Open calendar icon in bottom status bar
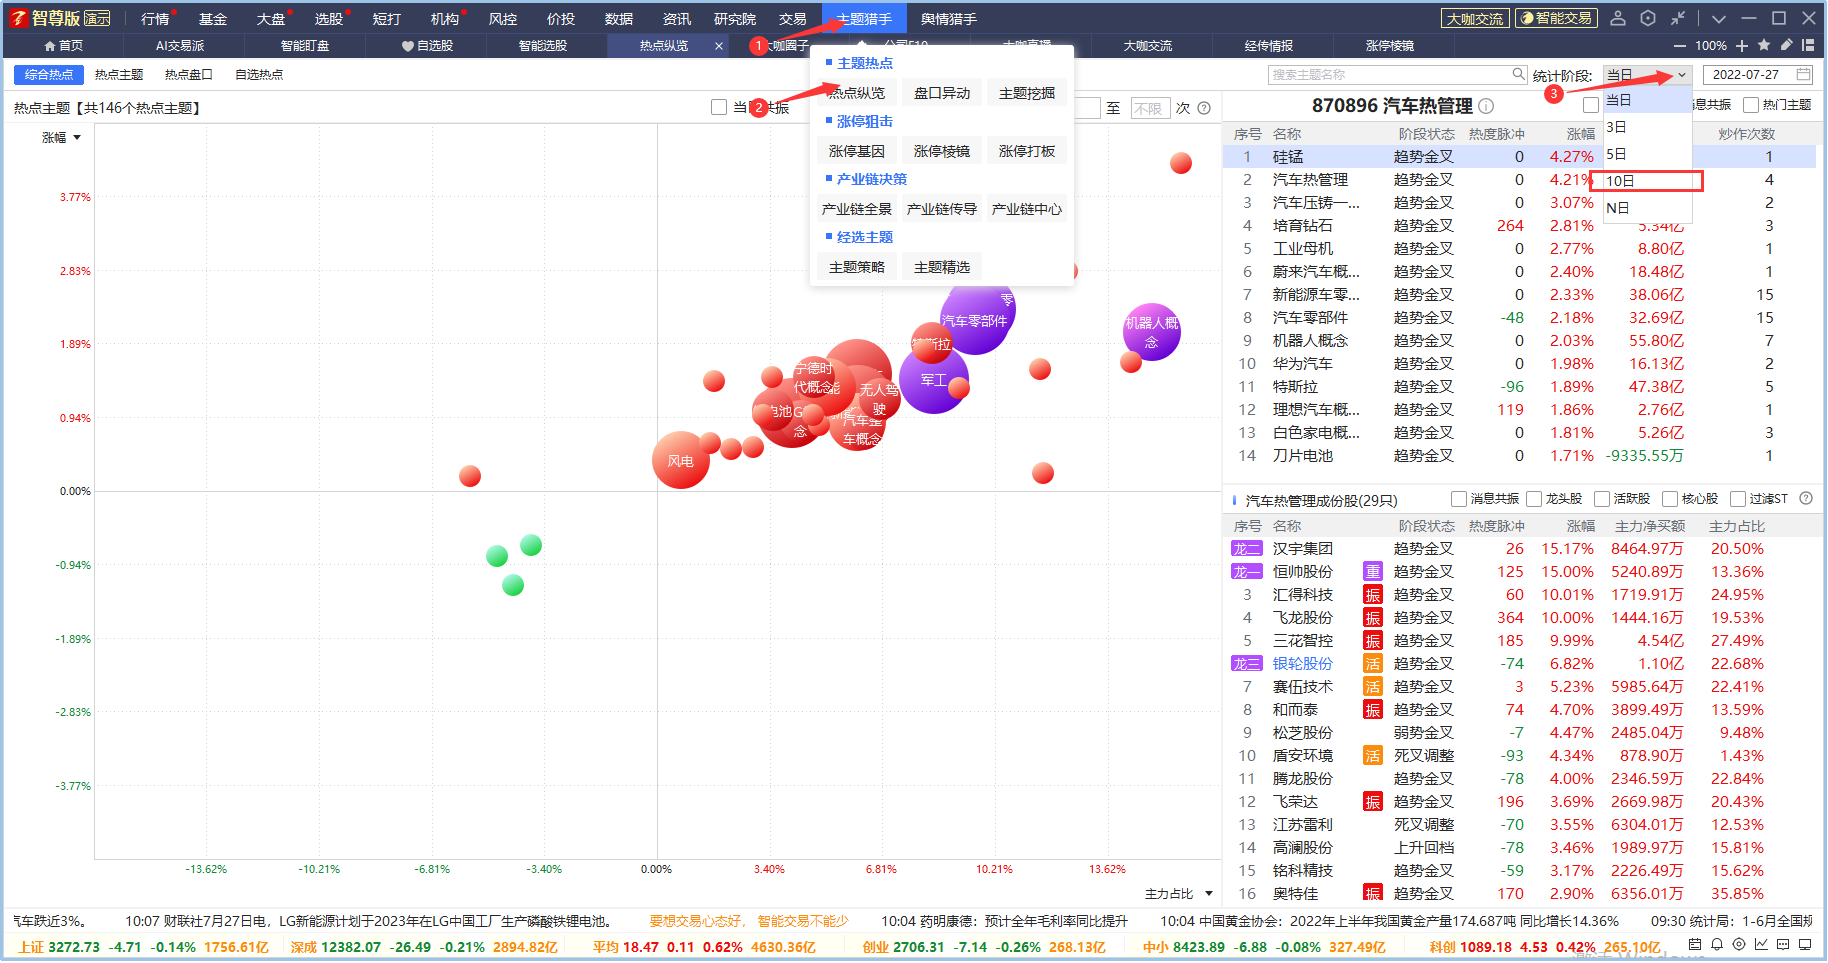The image size is (1828, 963). pos(1695,944)
